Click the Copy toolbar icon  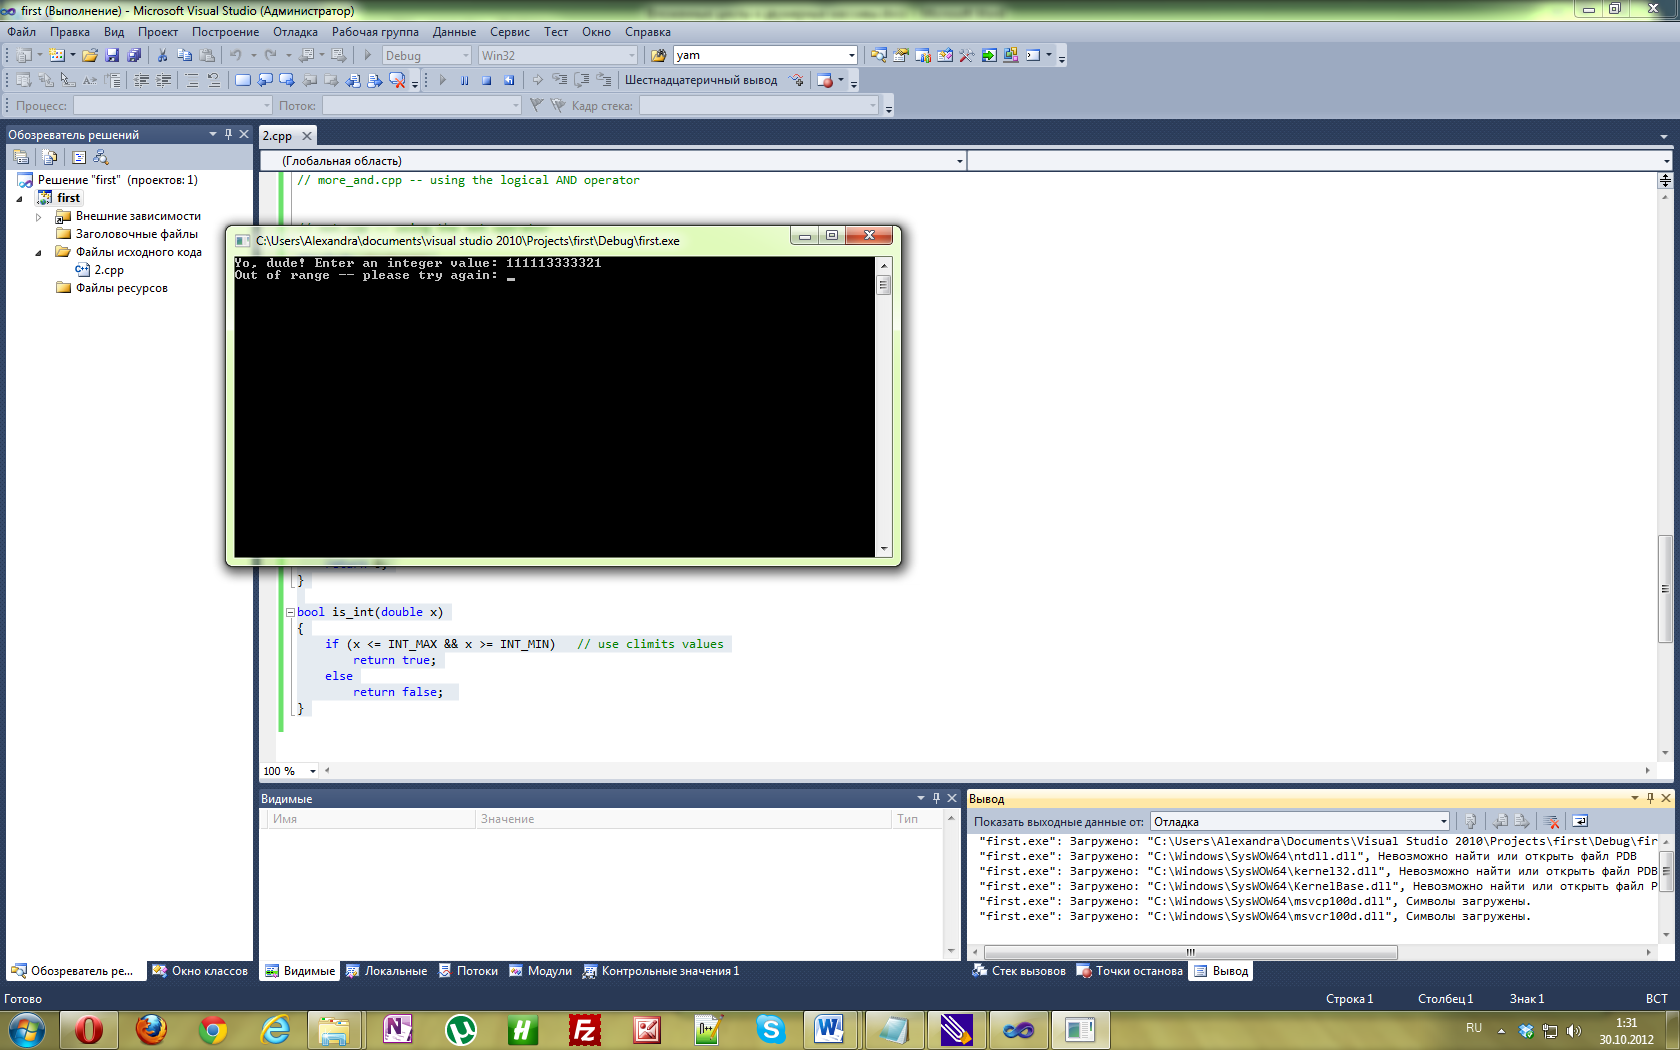(x=184, y=56)
